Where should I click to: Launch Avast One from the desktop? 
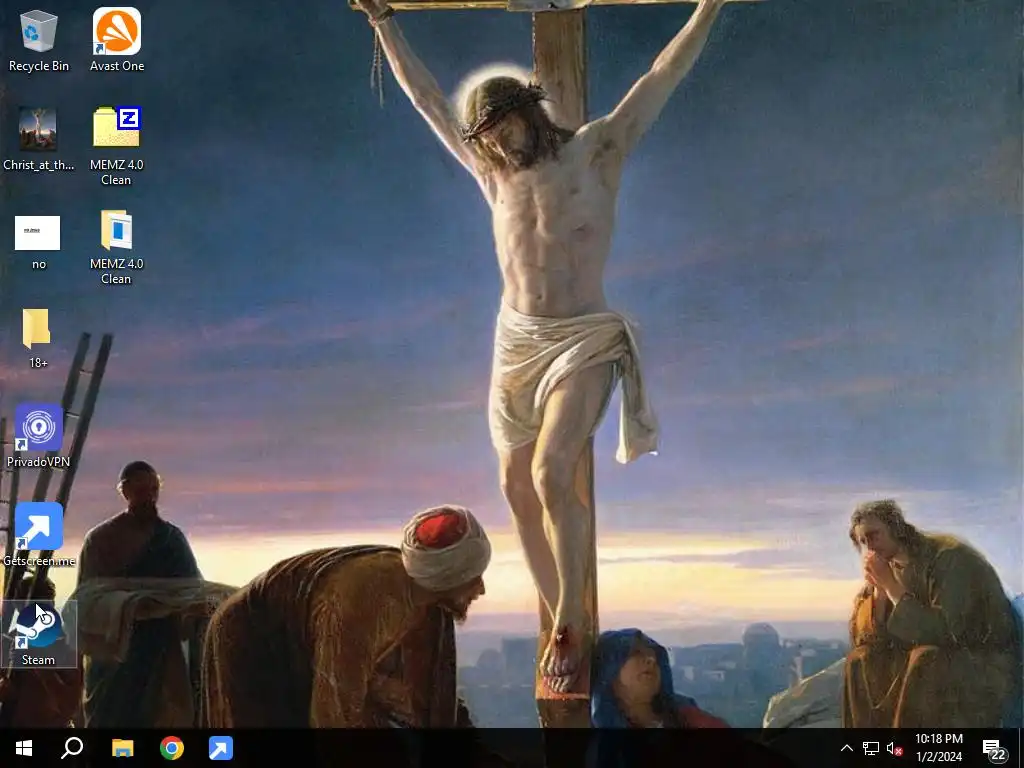coord(117,40)
